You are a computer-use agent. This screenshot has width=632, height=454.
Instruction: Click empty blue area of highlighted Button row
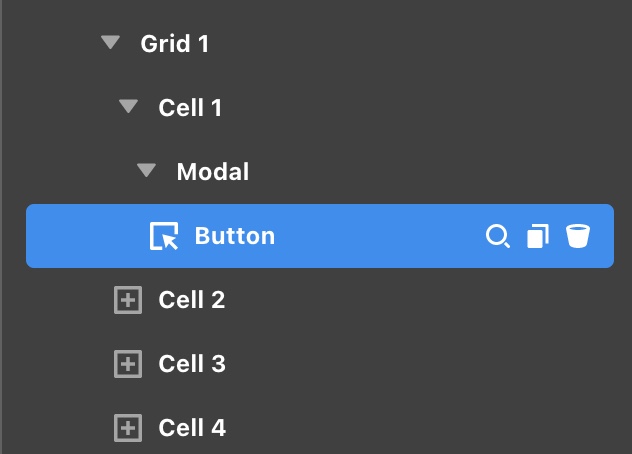point(380,236)
